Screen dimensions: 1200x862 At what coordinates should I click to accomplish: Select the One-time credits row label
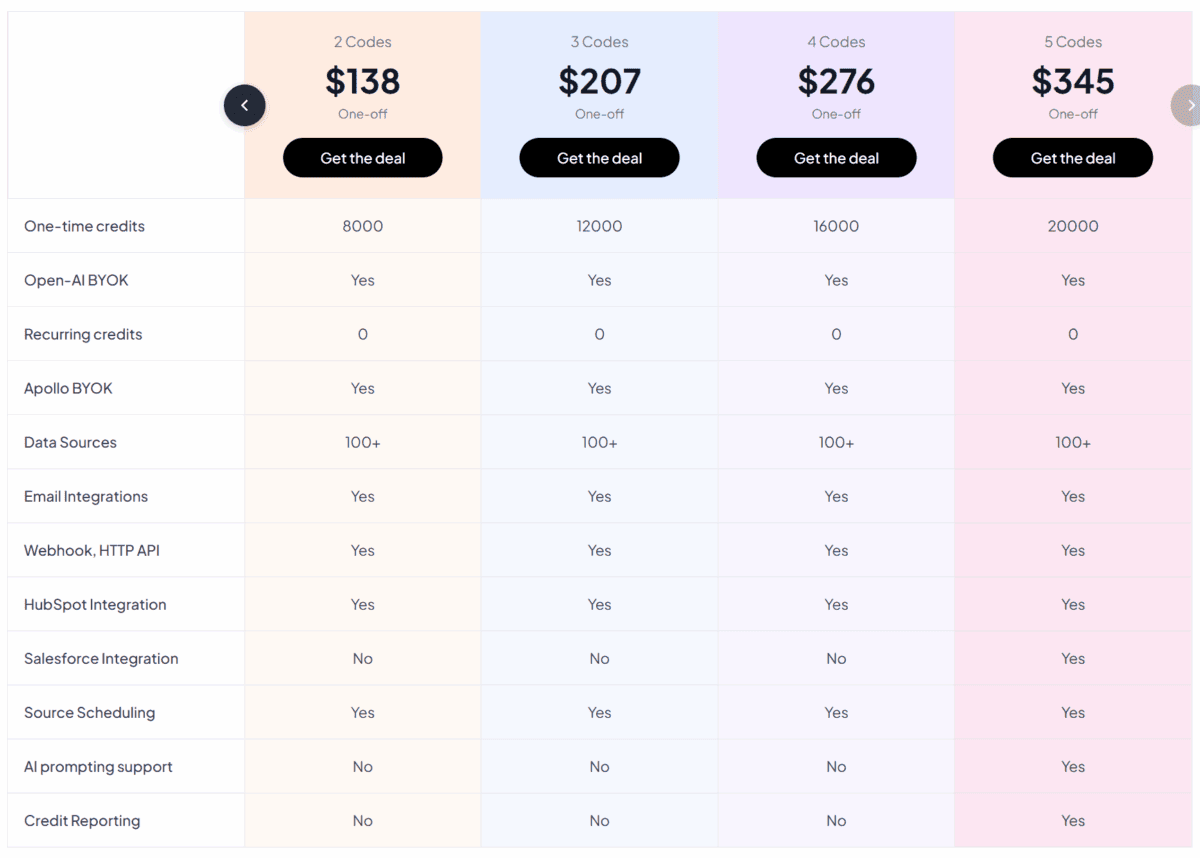coord(84,226)
